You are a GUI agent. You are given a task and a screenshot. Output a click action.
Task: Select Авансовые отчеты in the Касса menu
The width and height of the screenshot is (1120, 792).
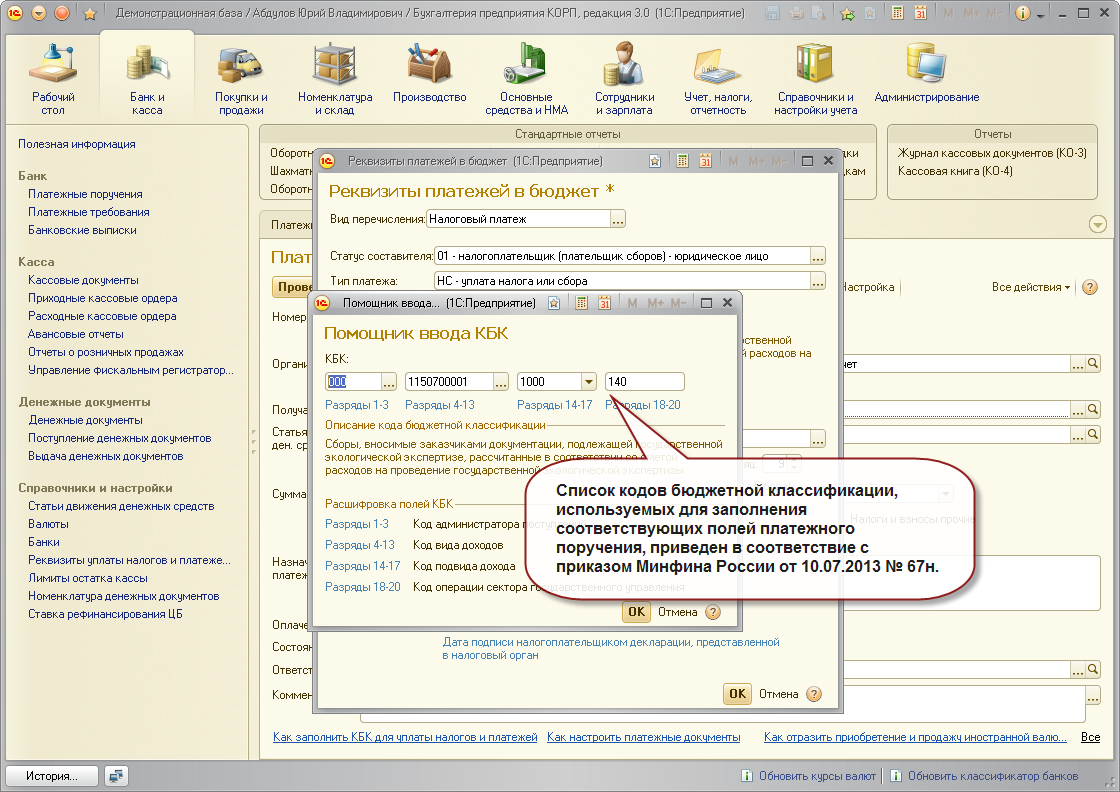76,334
